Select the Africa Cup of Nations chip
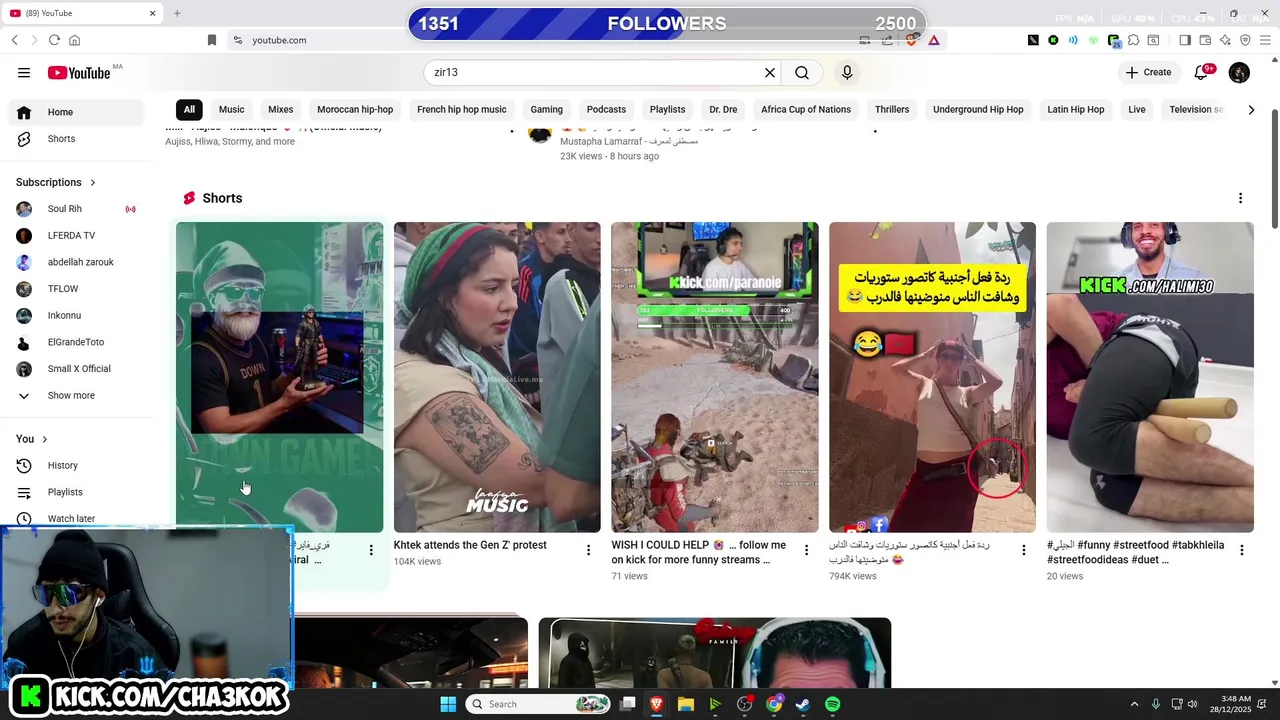 tap(806, 109)
